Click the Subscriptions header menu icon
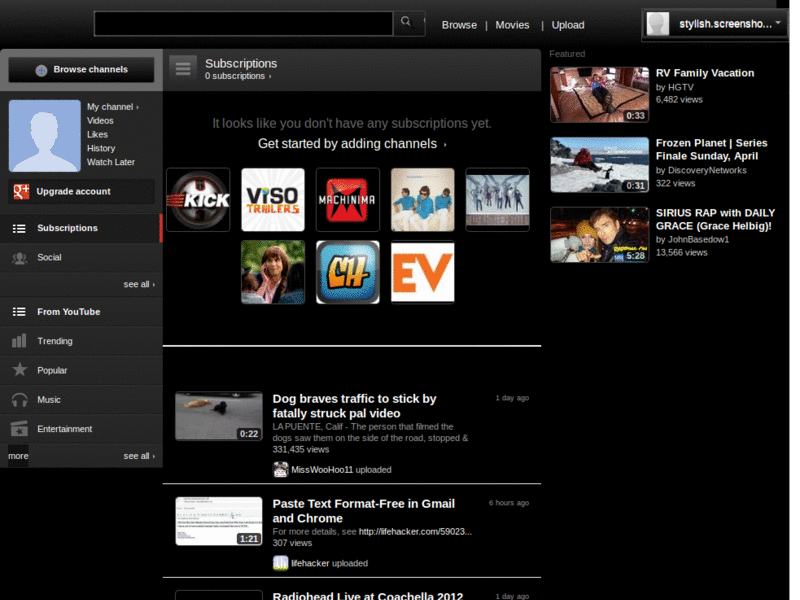The width and height of the screenshot is (800, 600). pyautogui.click(x=183, y=68)
